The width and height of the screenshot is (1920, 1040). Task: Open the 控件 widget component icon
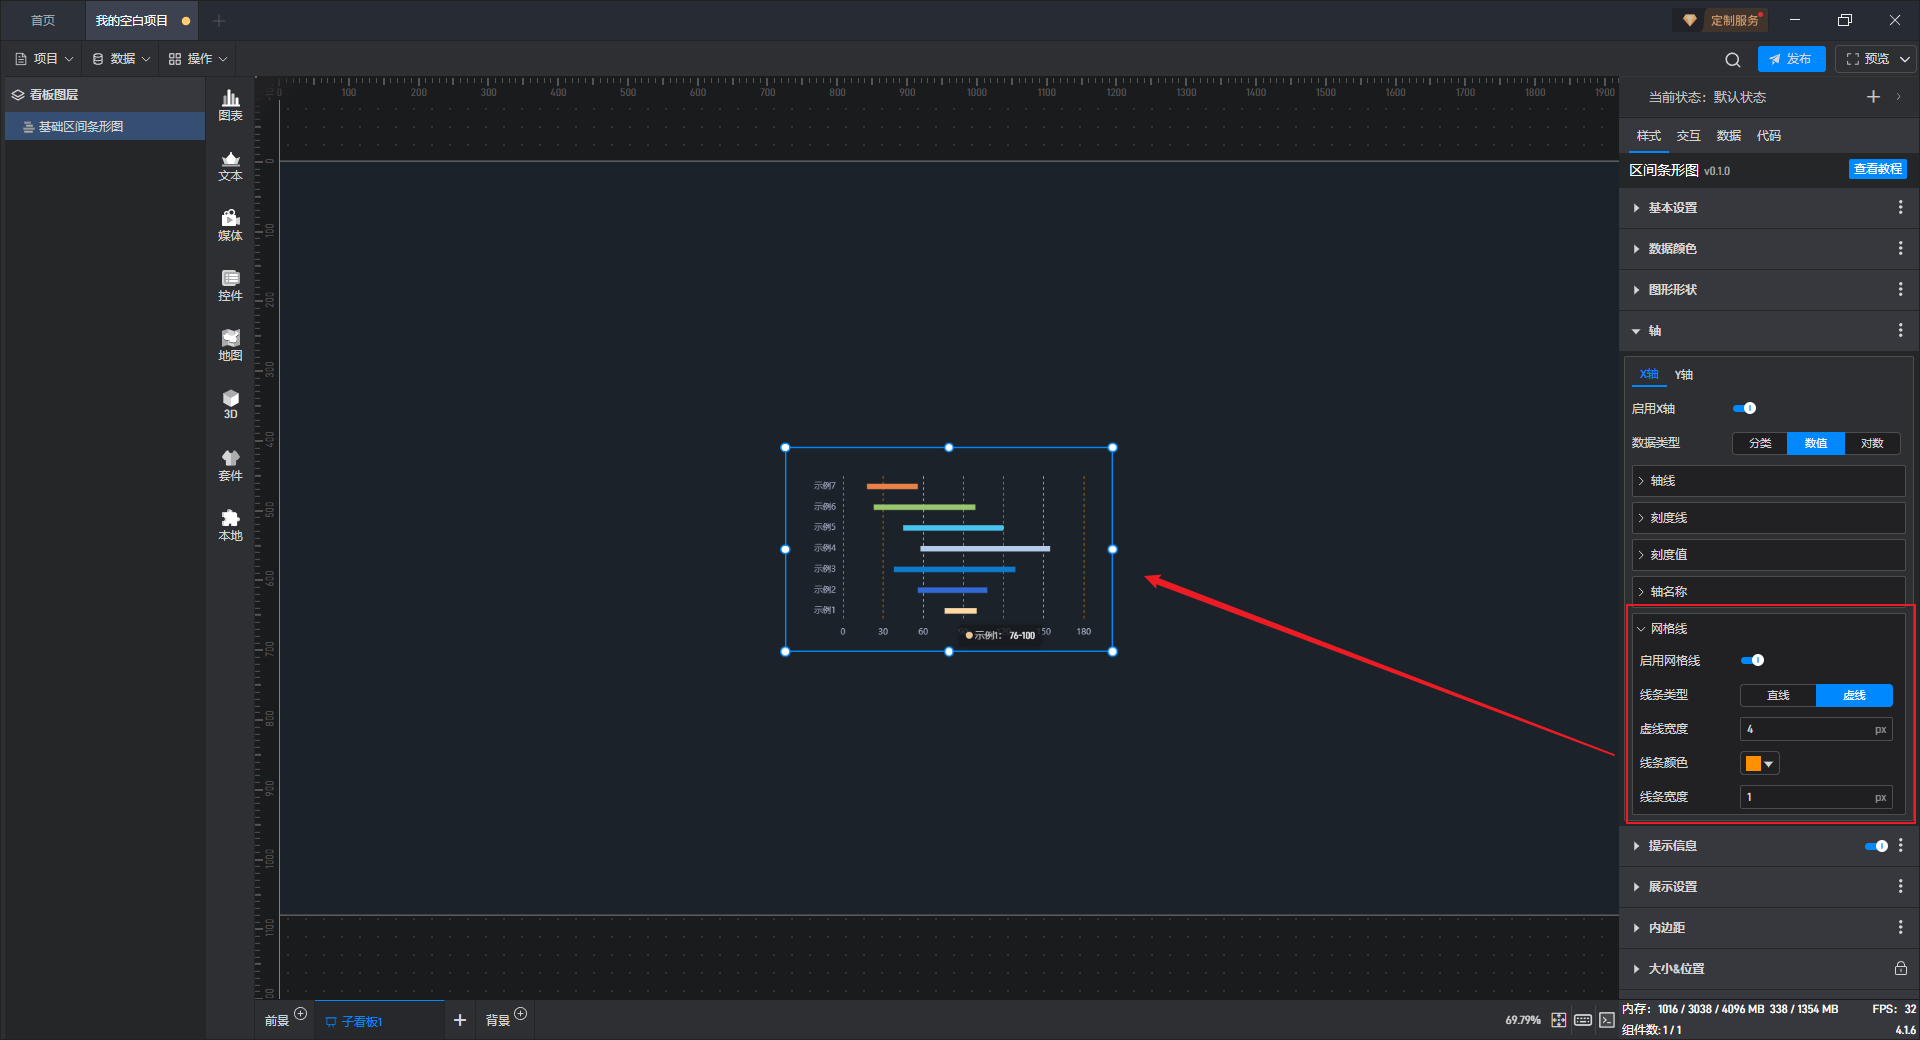coord(230,285)
